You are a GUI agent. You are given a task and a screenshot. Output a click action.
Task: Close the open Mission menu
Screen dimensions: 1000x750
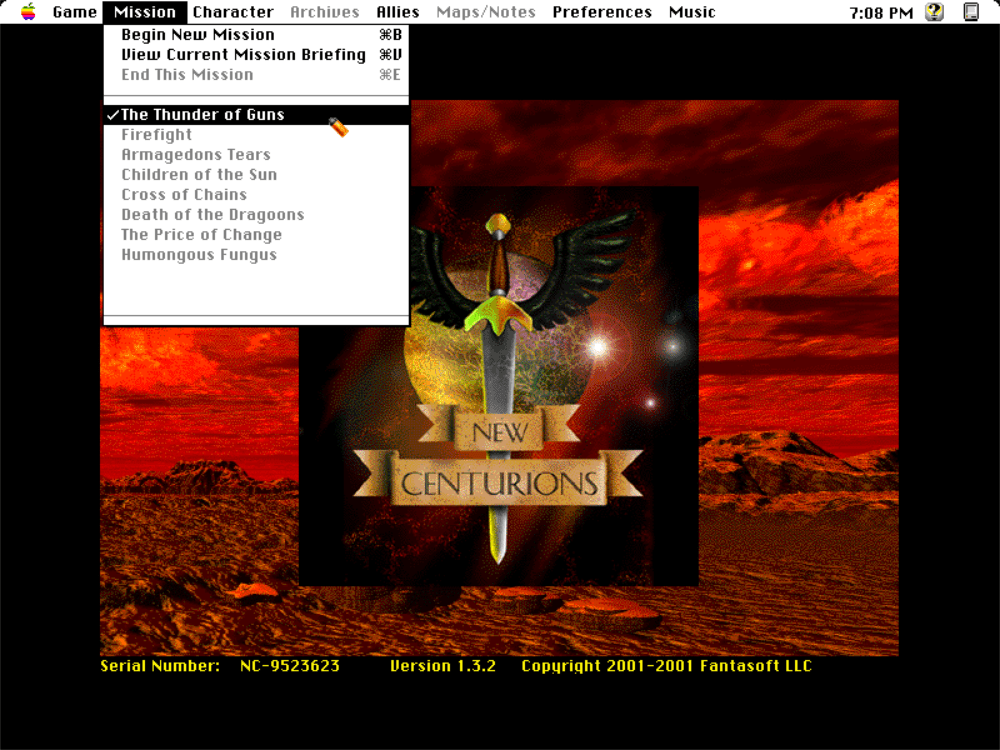click(x=145, y=12)
